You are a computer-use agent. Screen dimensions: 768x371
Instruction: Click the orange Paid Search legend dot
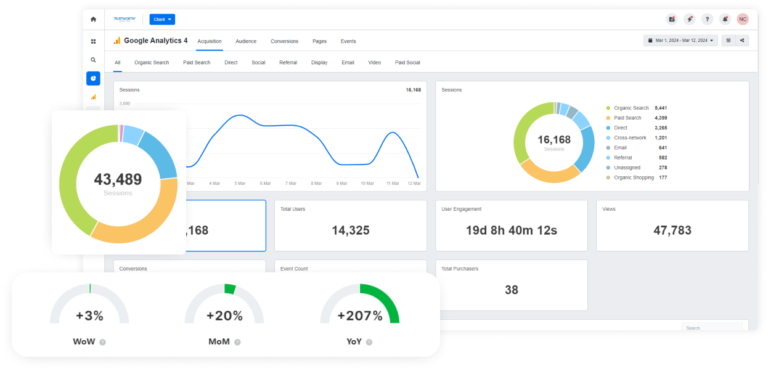[608, 118]
